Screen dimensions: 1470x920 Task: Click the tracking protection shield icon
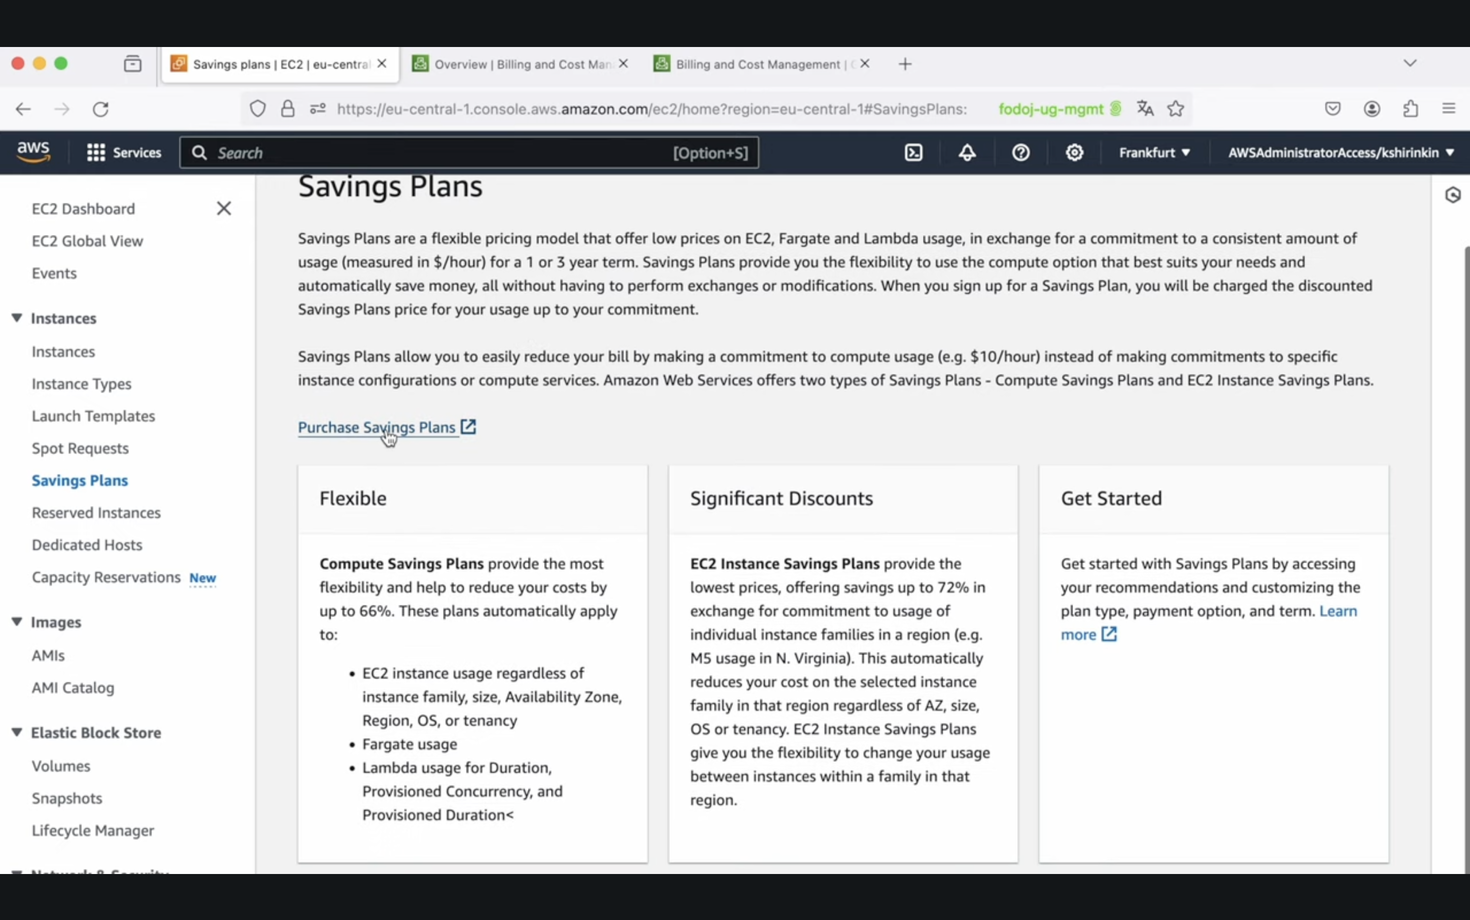pos(258,109)
